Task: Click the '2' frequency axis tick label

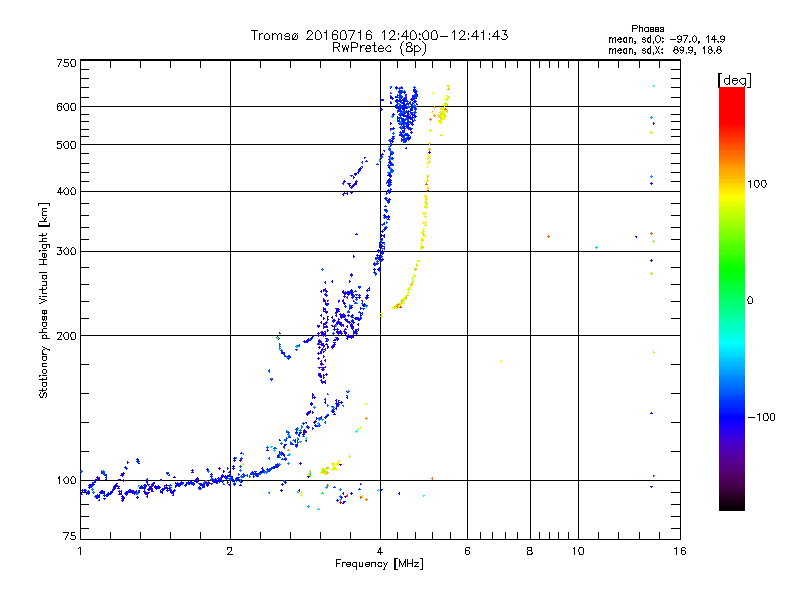Action: [230, 551]
